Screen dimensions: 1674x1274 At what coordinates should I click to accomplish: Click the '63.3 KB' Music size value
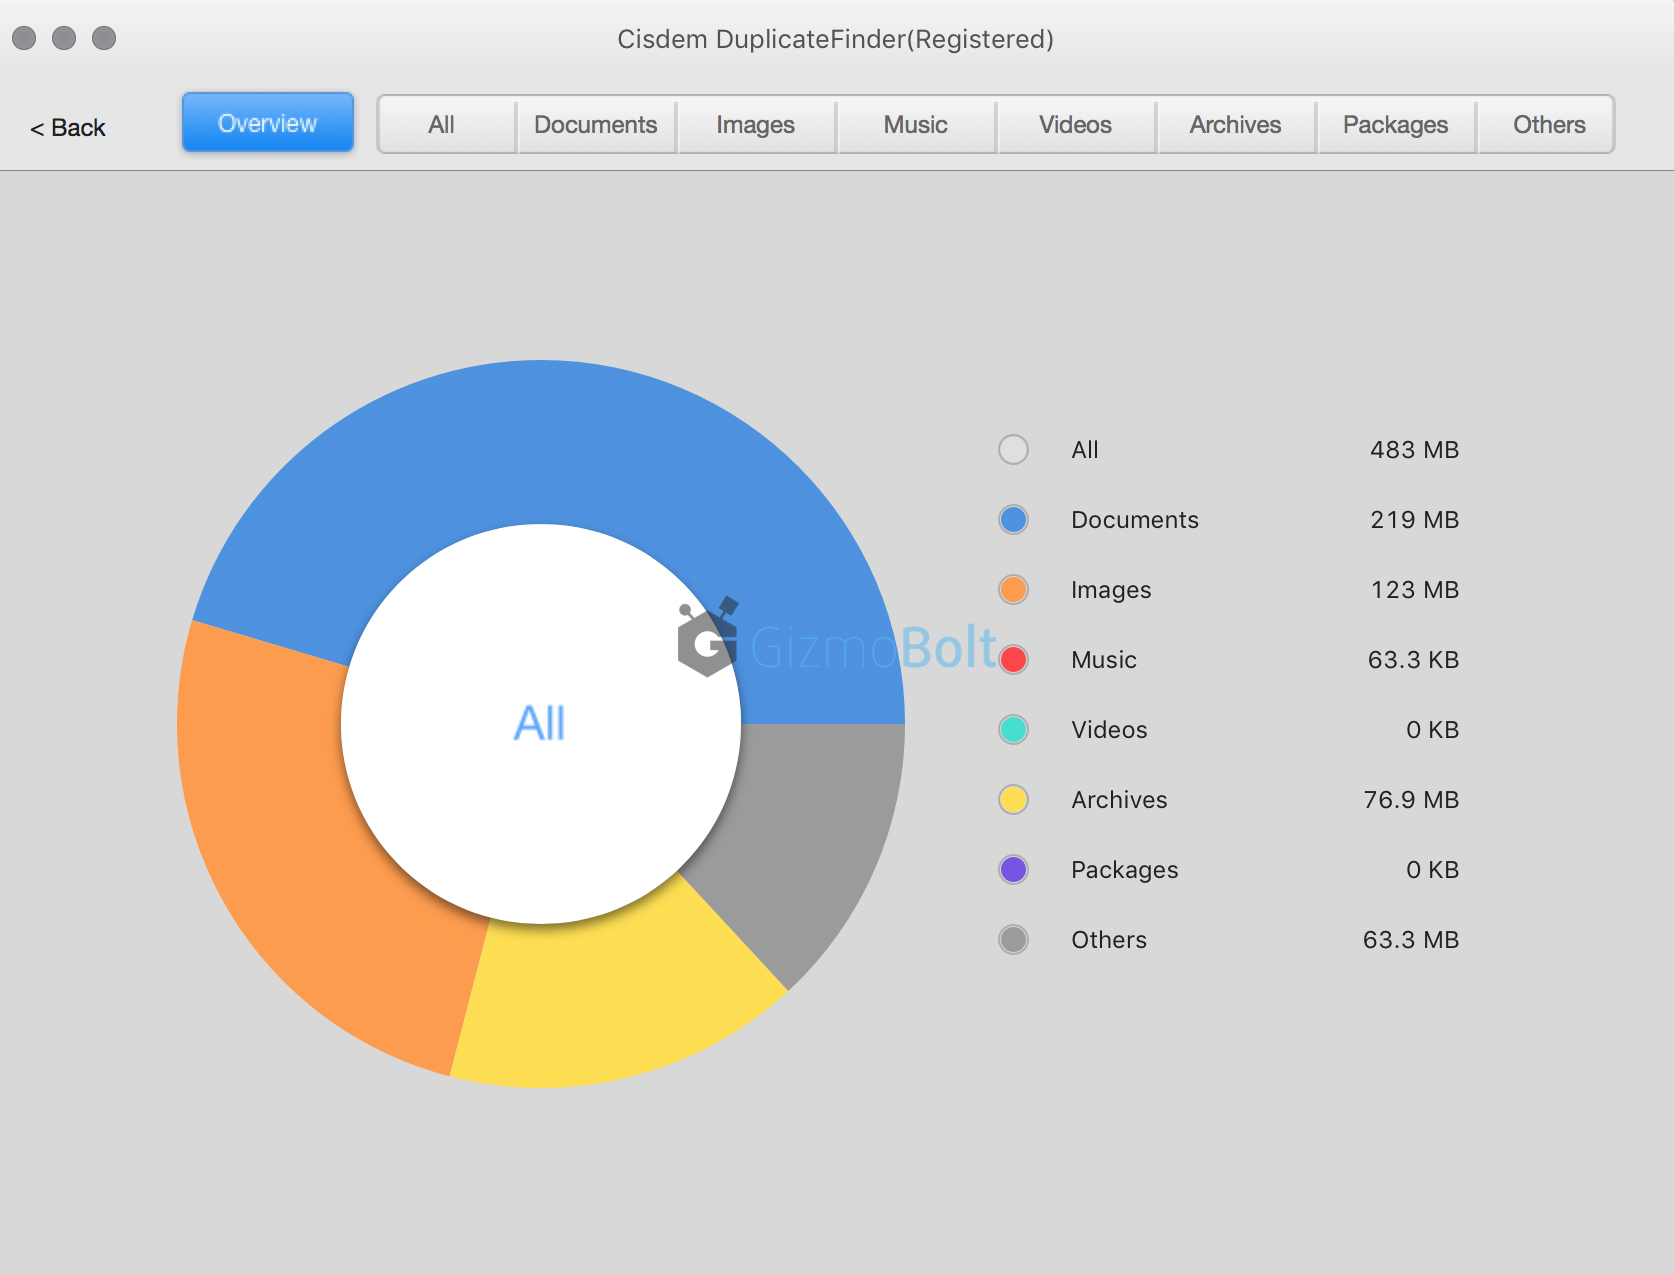[x=1413, y=660]
